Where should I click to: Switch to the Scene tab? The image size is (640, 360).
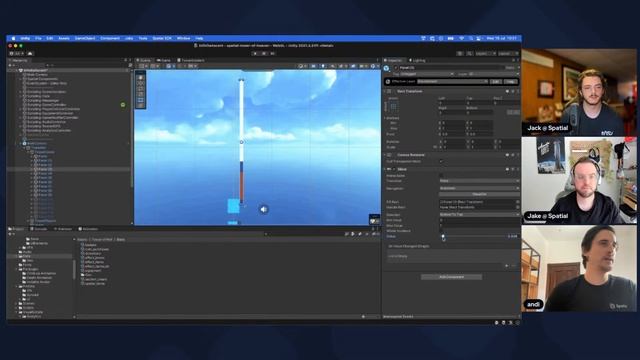[144, 60]
